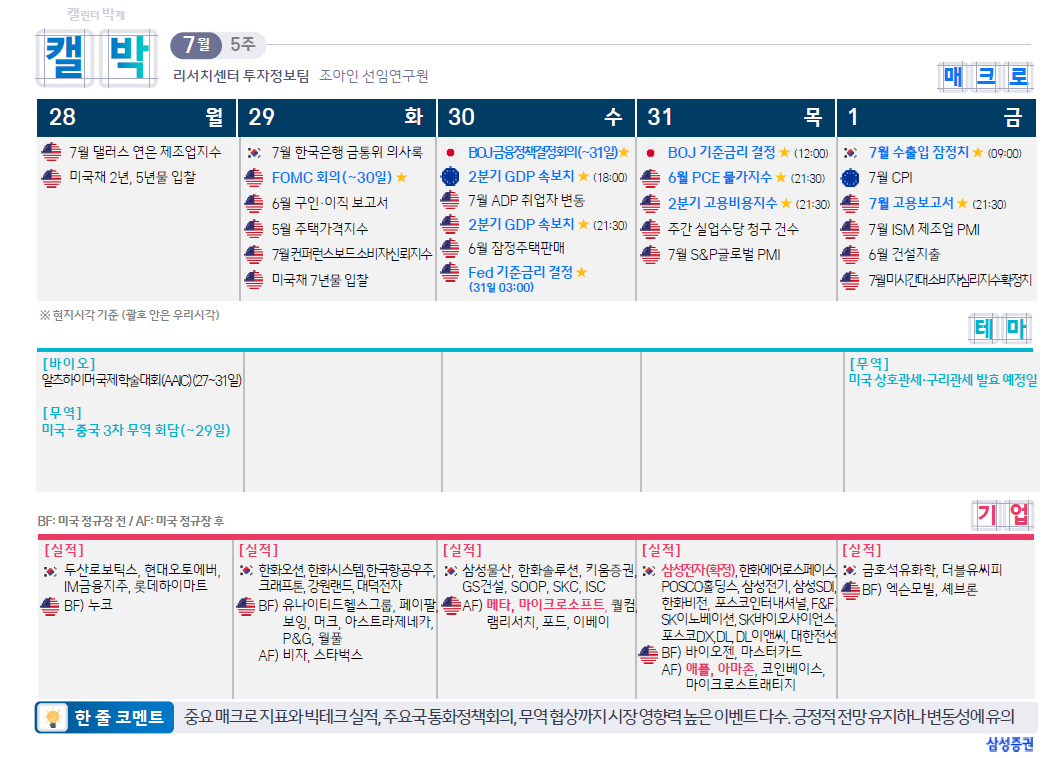Click the Korean flag beside 삼성전자(확정)
The width and height of the screenshot is (1055, 758).
point(648,570)
